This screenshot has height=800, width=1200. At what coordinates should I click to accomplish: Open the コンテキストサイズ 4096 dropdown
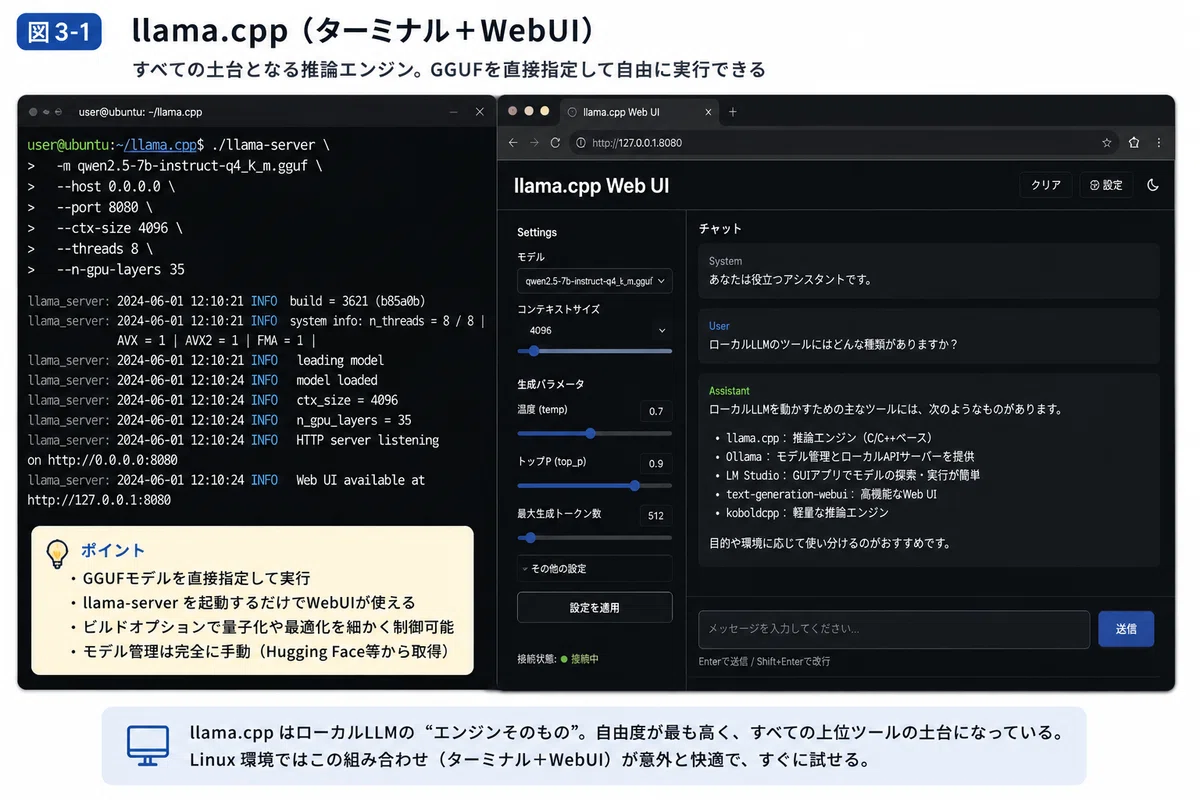(x=595, y=330)
